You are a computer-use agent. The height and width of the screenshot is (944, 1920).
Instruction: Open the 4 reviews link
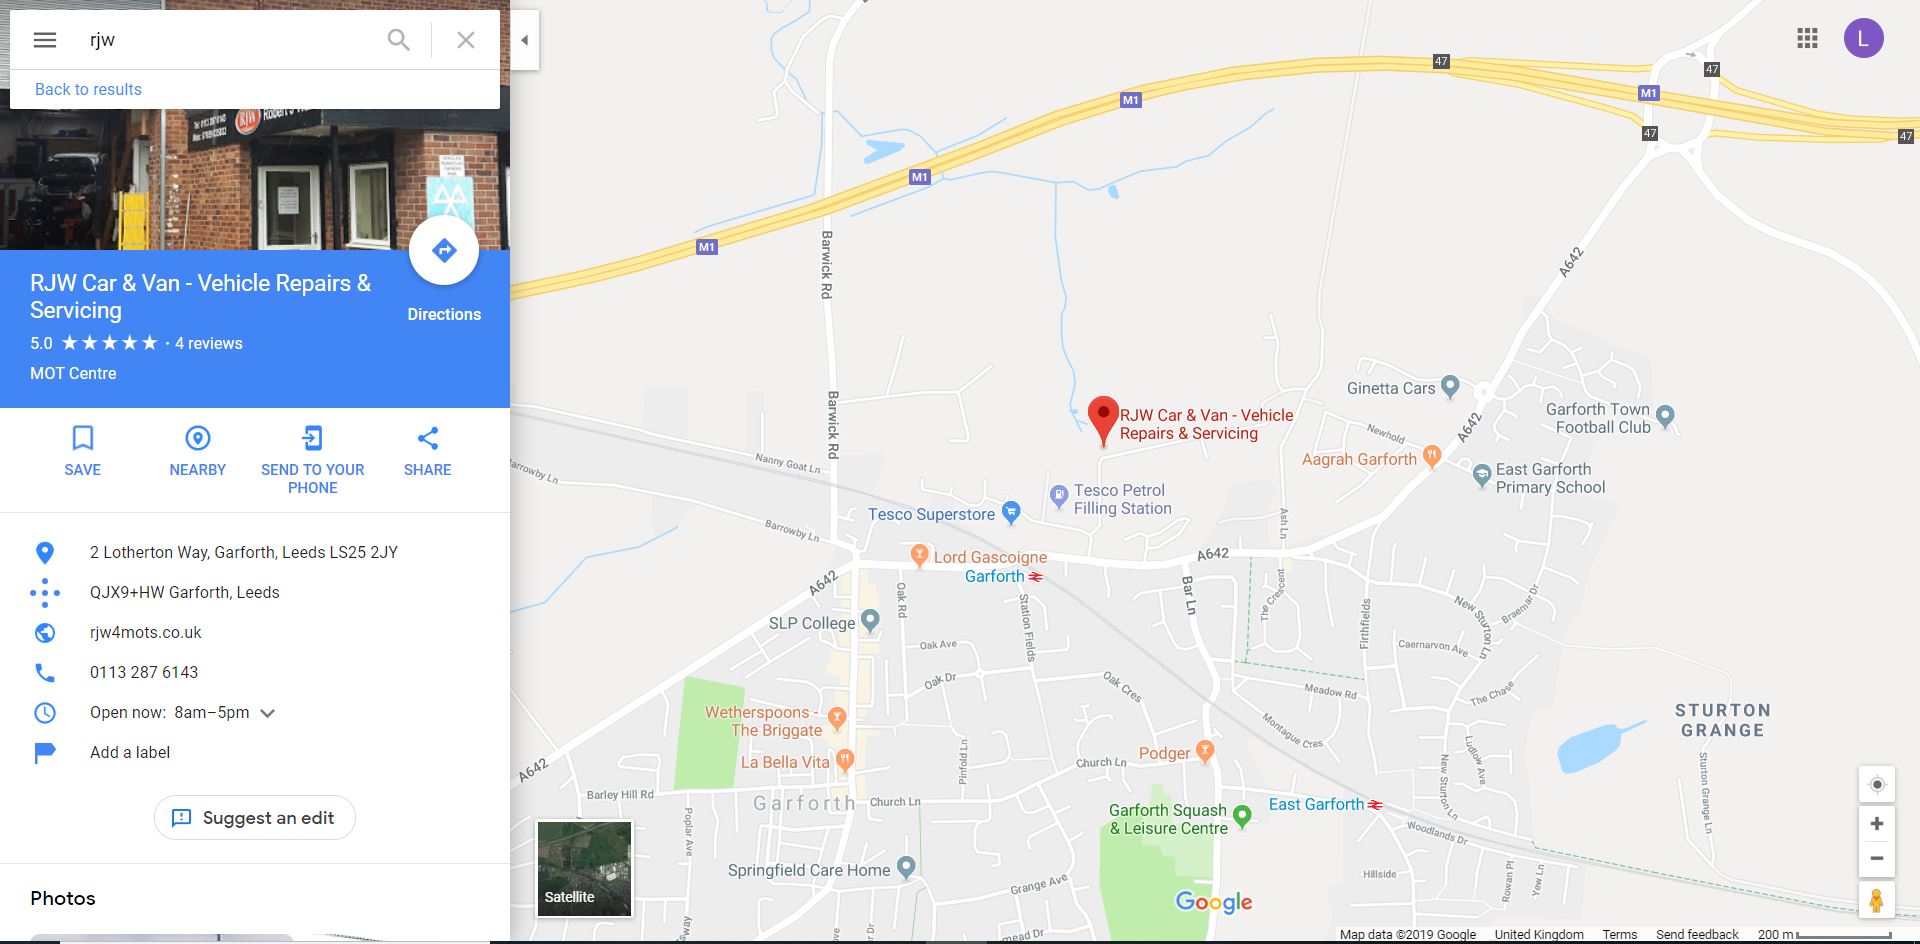pyautogui.click(x=209, y=343)
